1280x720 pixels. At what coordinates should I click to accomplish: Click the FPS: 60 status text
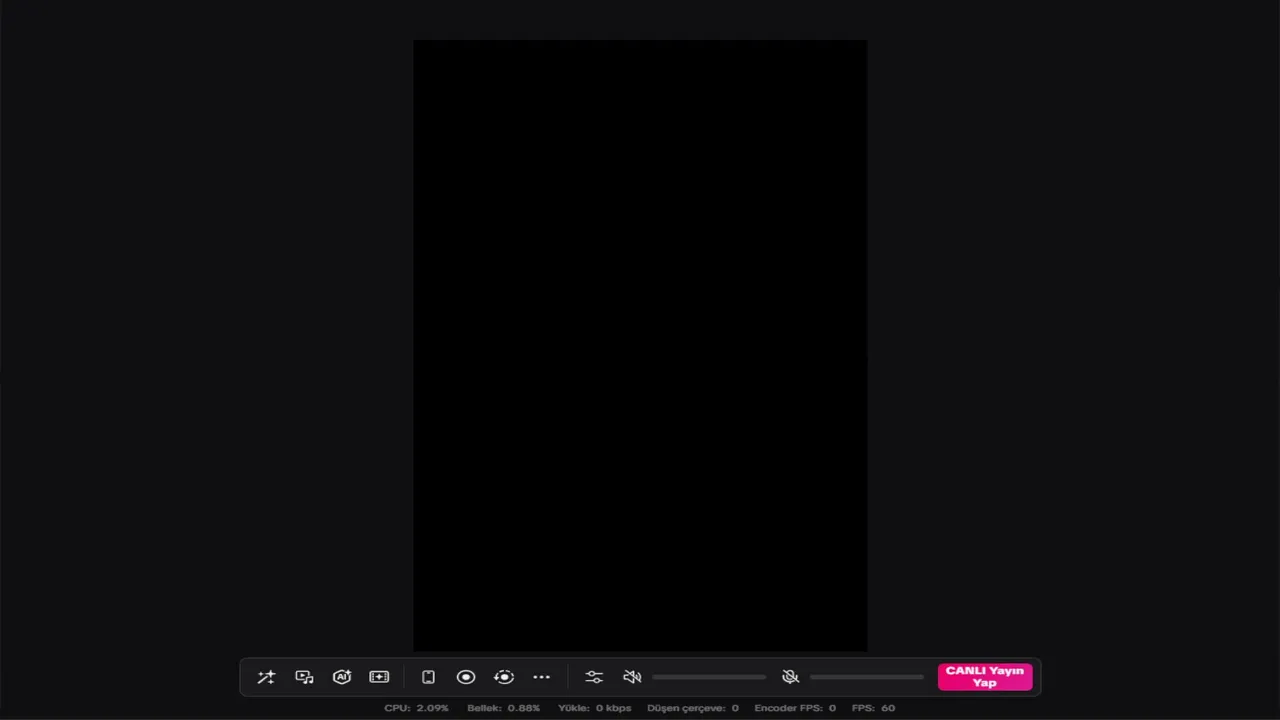(873, 708)
